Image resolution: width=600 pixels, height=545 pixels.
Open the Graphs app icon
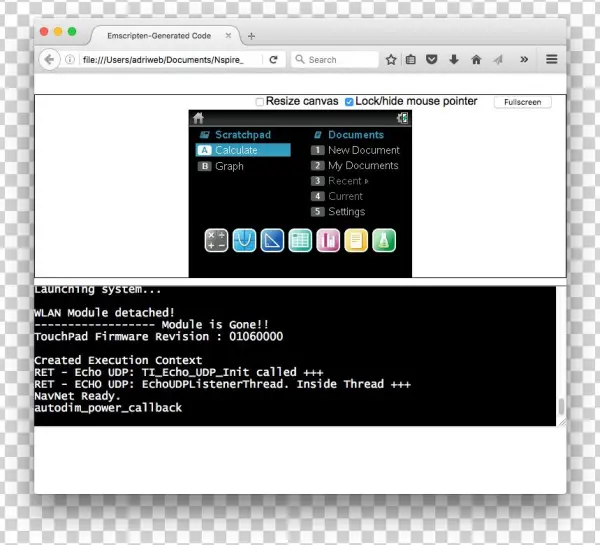tap(244, 241)
